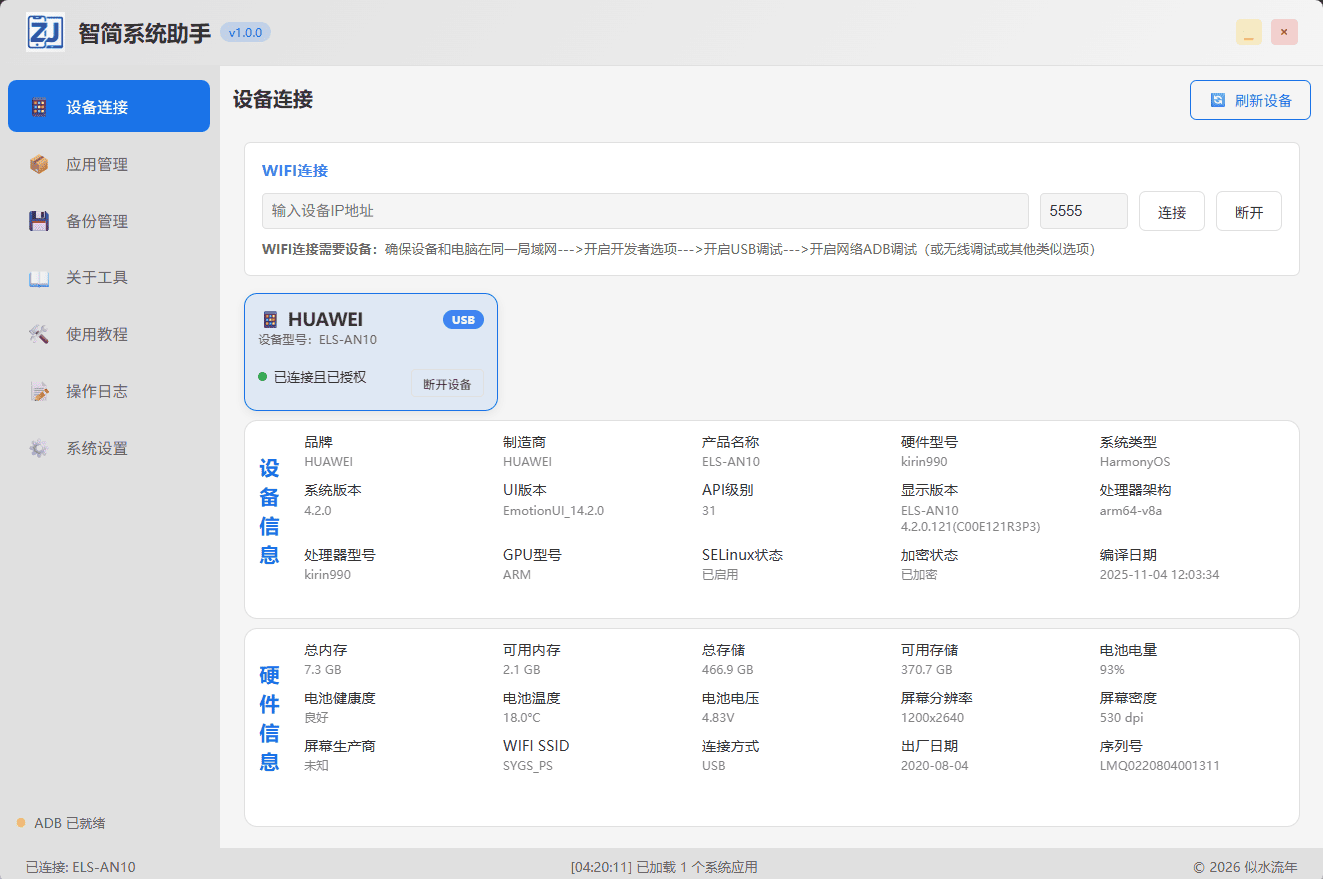Viewport: 1323px width, 879px height.
Task: Click API级别 value 31
Action: click(709, 510)
